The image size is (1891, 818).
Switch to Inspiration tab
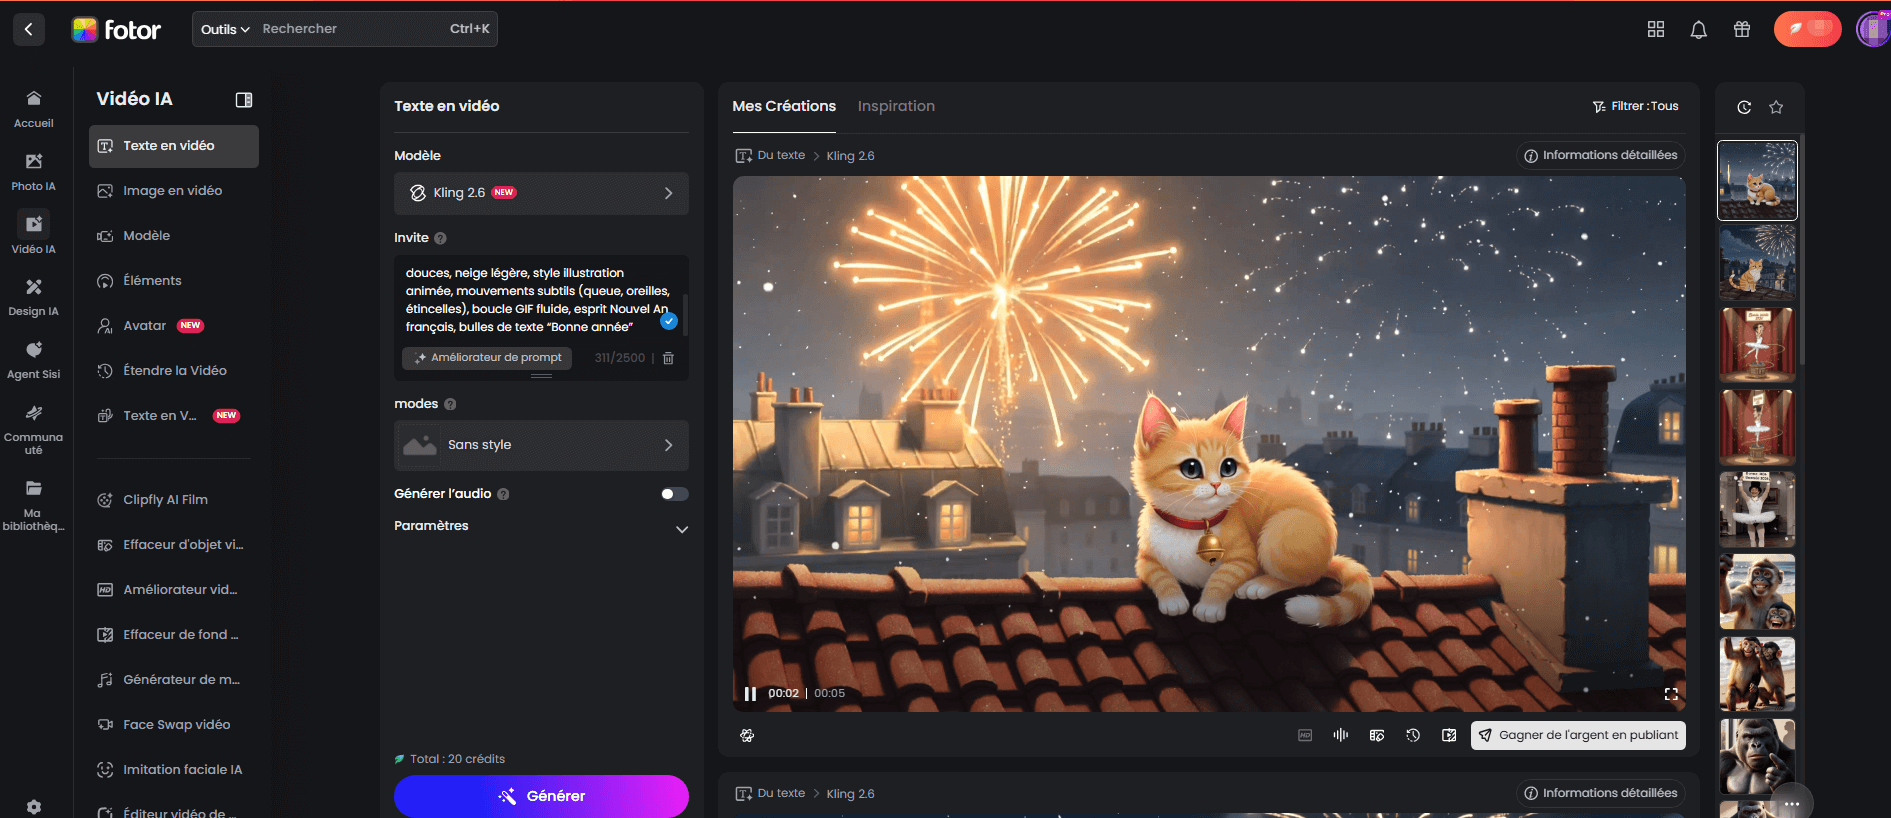pos(896,106)
